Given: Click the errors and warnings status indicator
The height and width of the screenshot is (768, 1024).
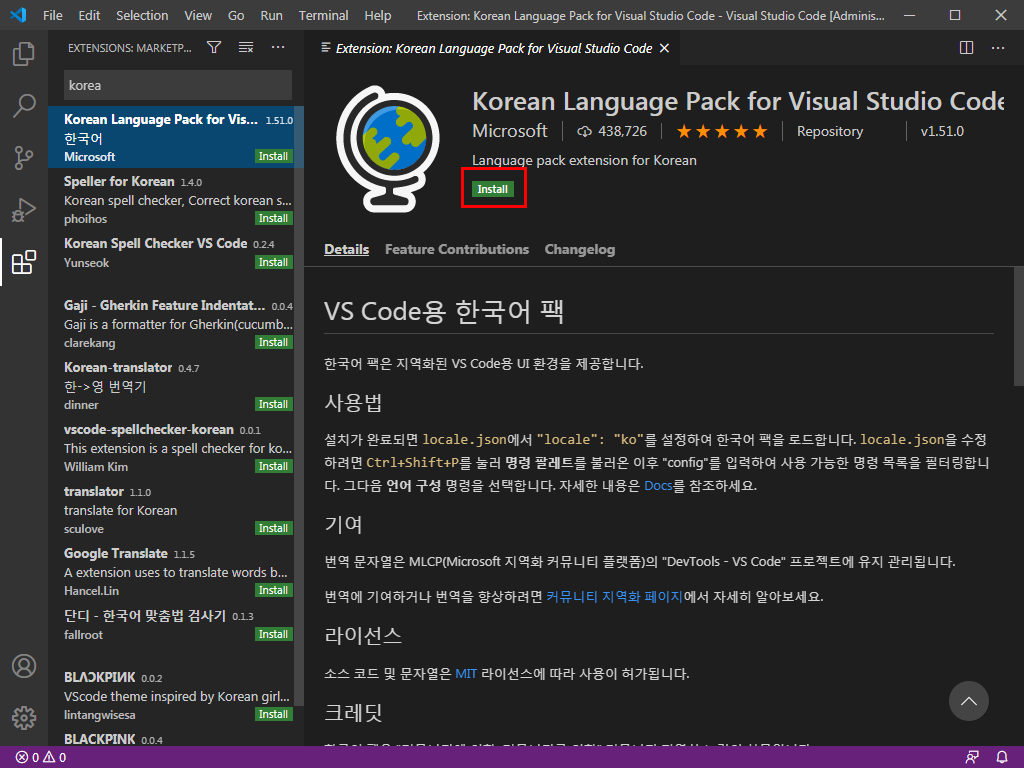Looking at the screenshot, I should coord(40,758).
